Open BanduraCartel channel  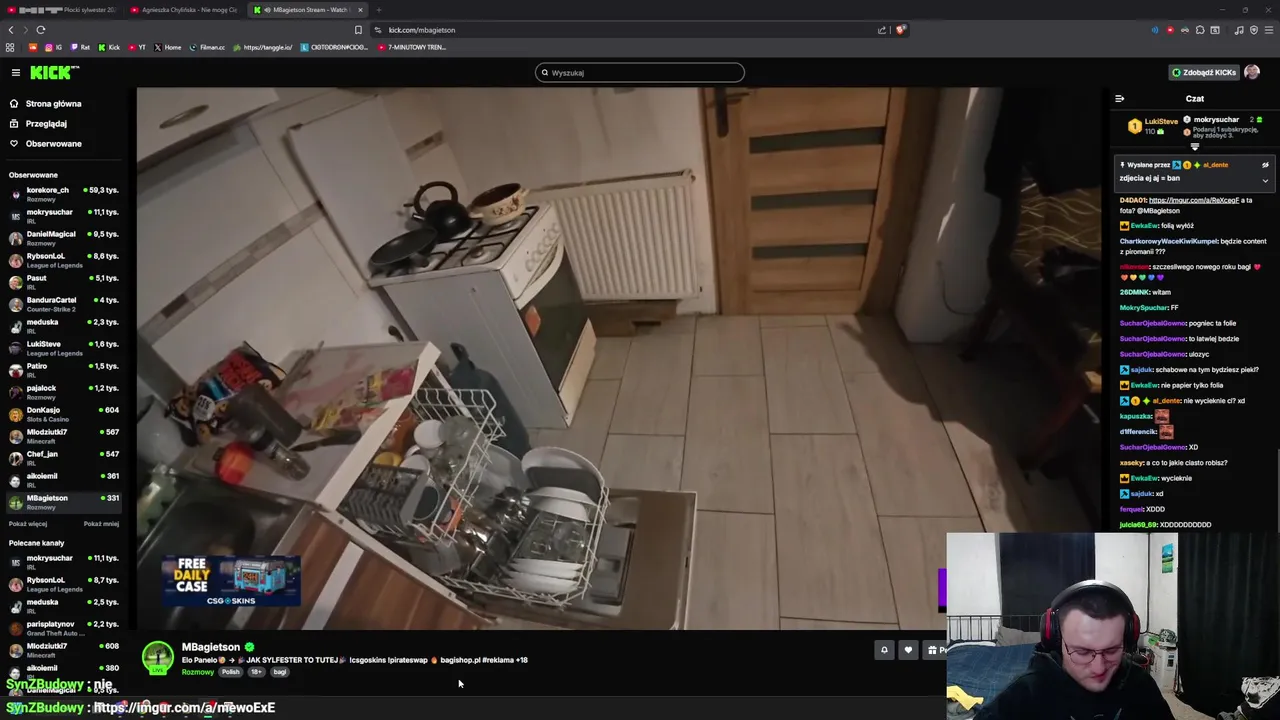(64, 304)
